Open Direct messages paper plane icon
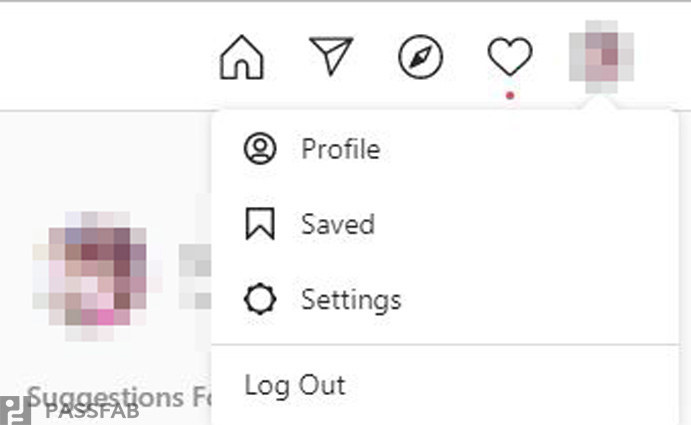The image size is (691, 425). (x=331, y=57)
